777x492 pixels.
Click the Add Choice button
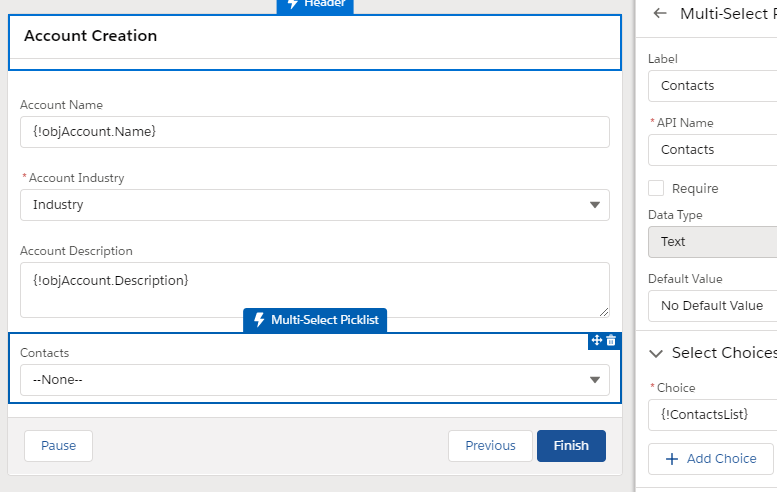tap(711, 459)
